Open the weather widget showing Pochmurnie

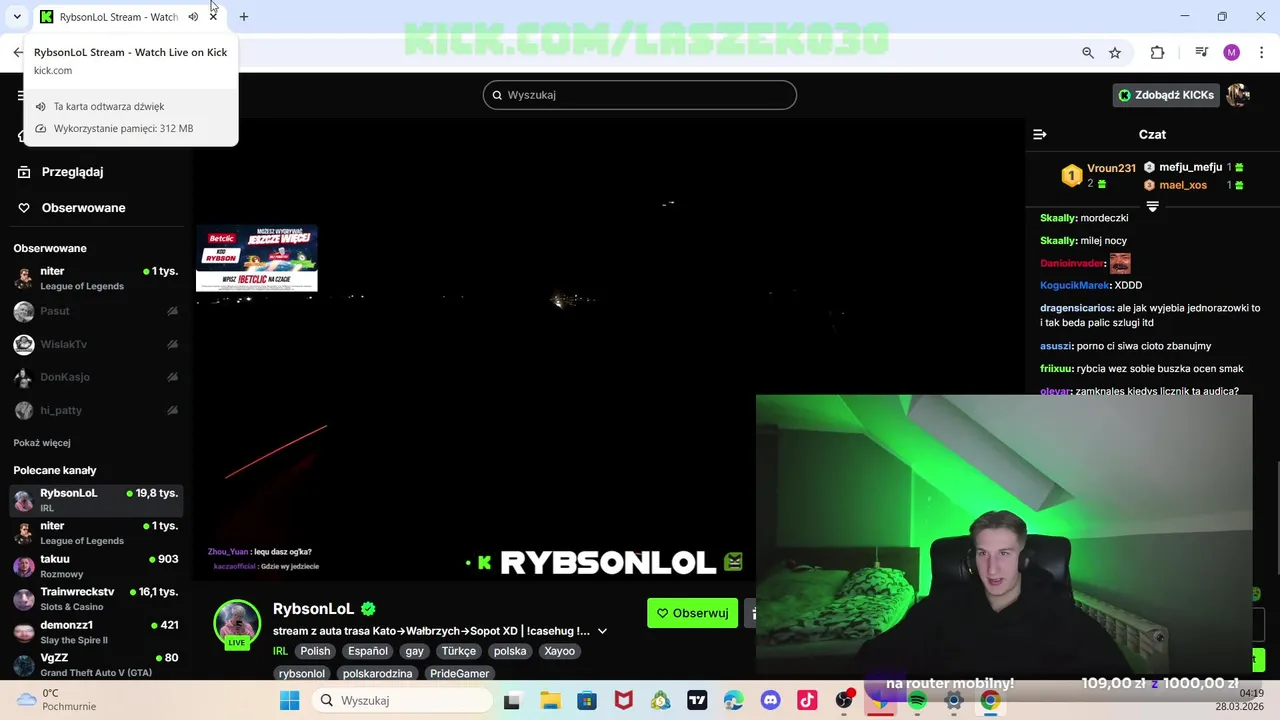(58, 700)
